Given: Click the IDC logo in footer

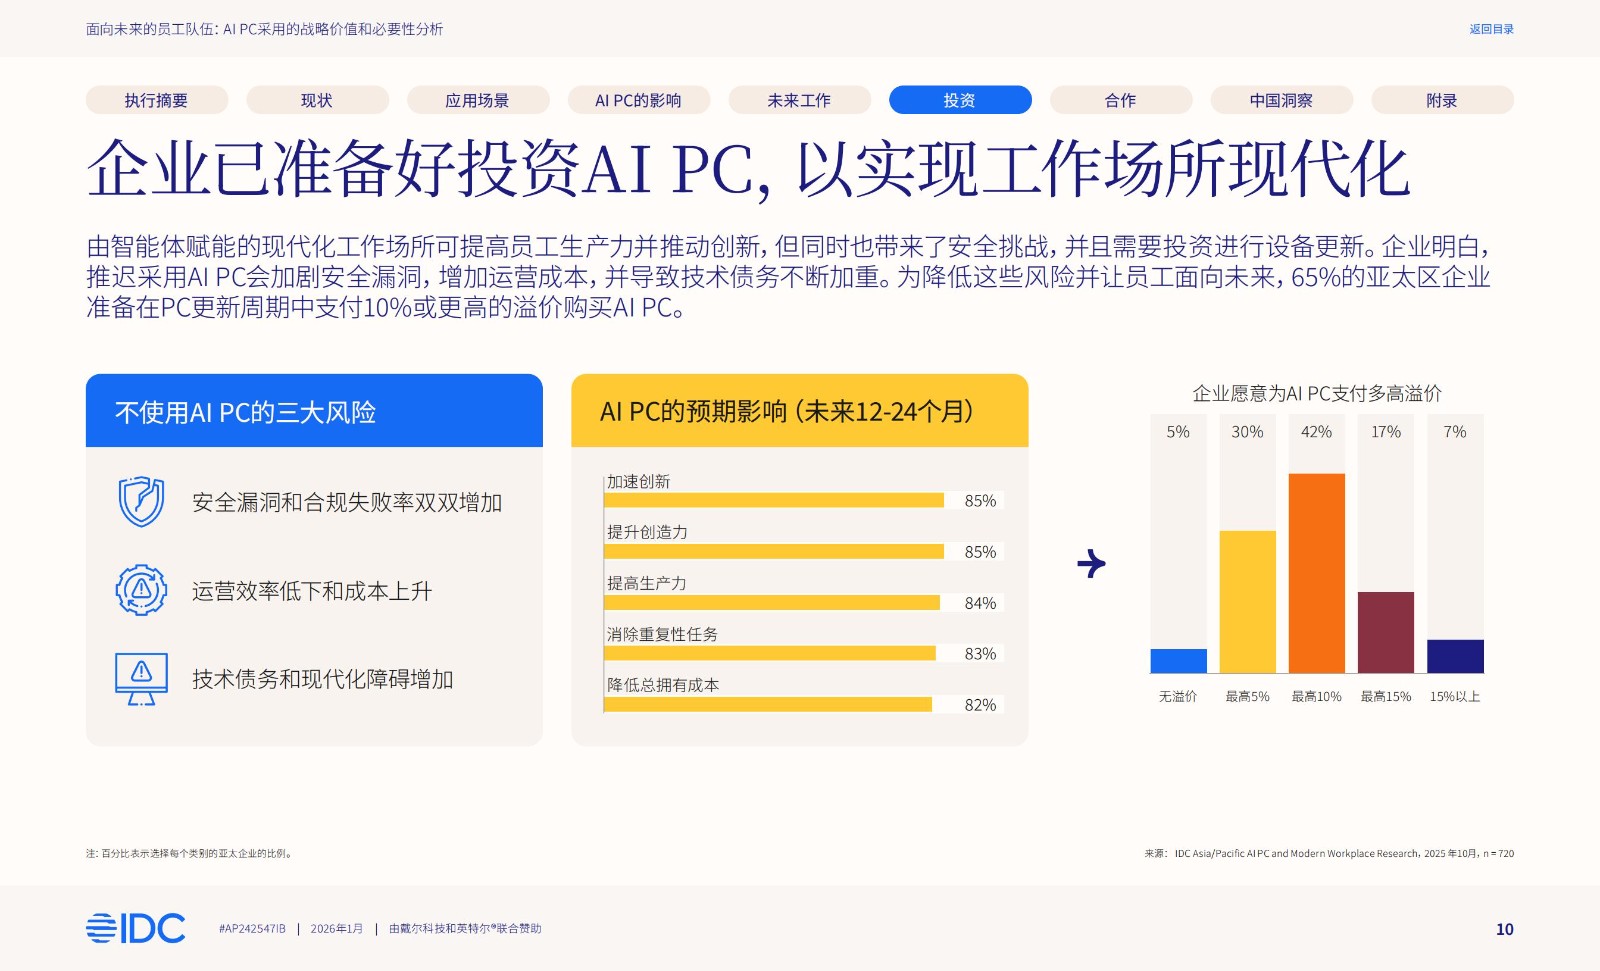Looking at the screenshot, I should point(136,928).
